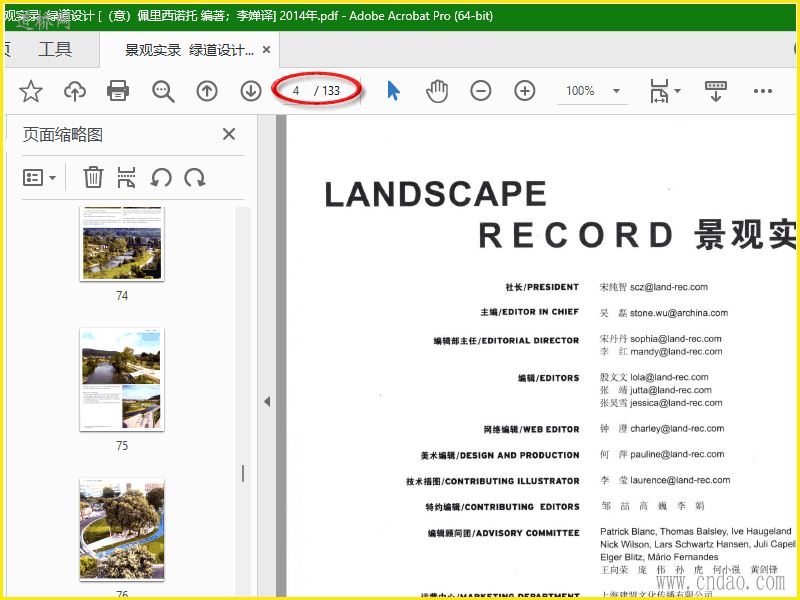Choose the hand pan tool
This screenshot has height=600, width=800.
coord(437,91)
